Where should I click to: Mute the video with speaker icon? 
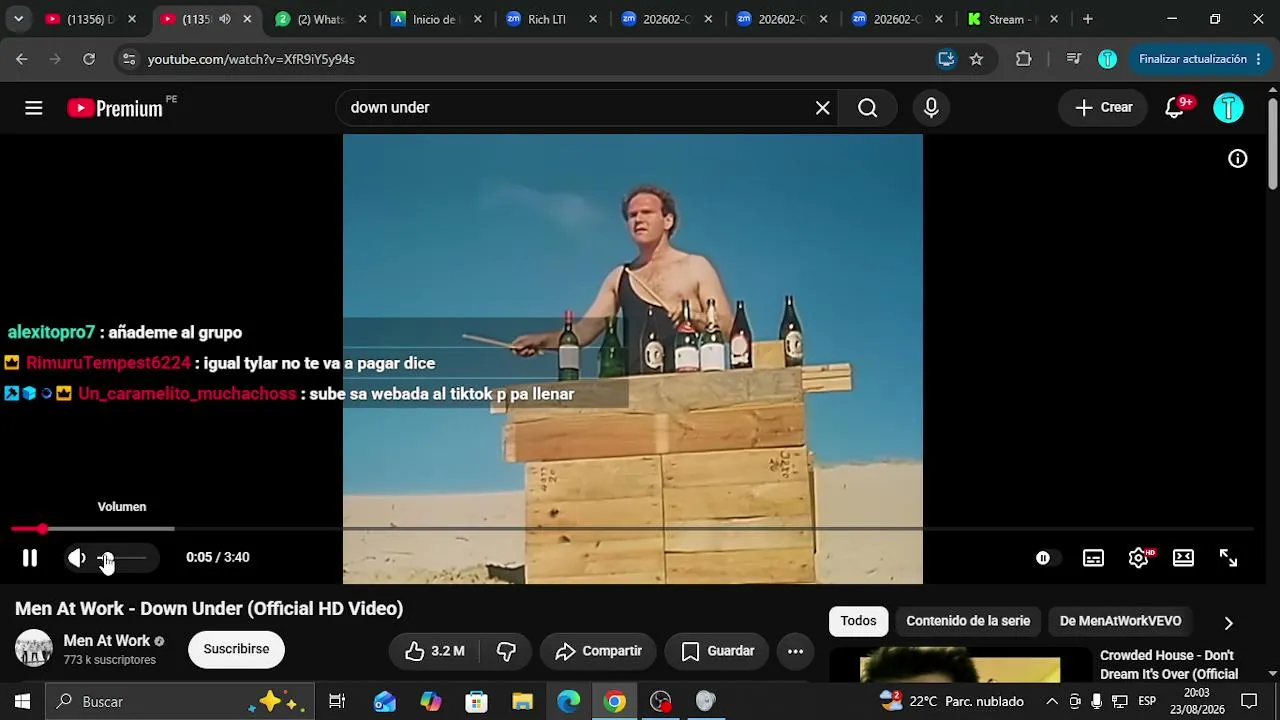coord(77,558)
